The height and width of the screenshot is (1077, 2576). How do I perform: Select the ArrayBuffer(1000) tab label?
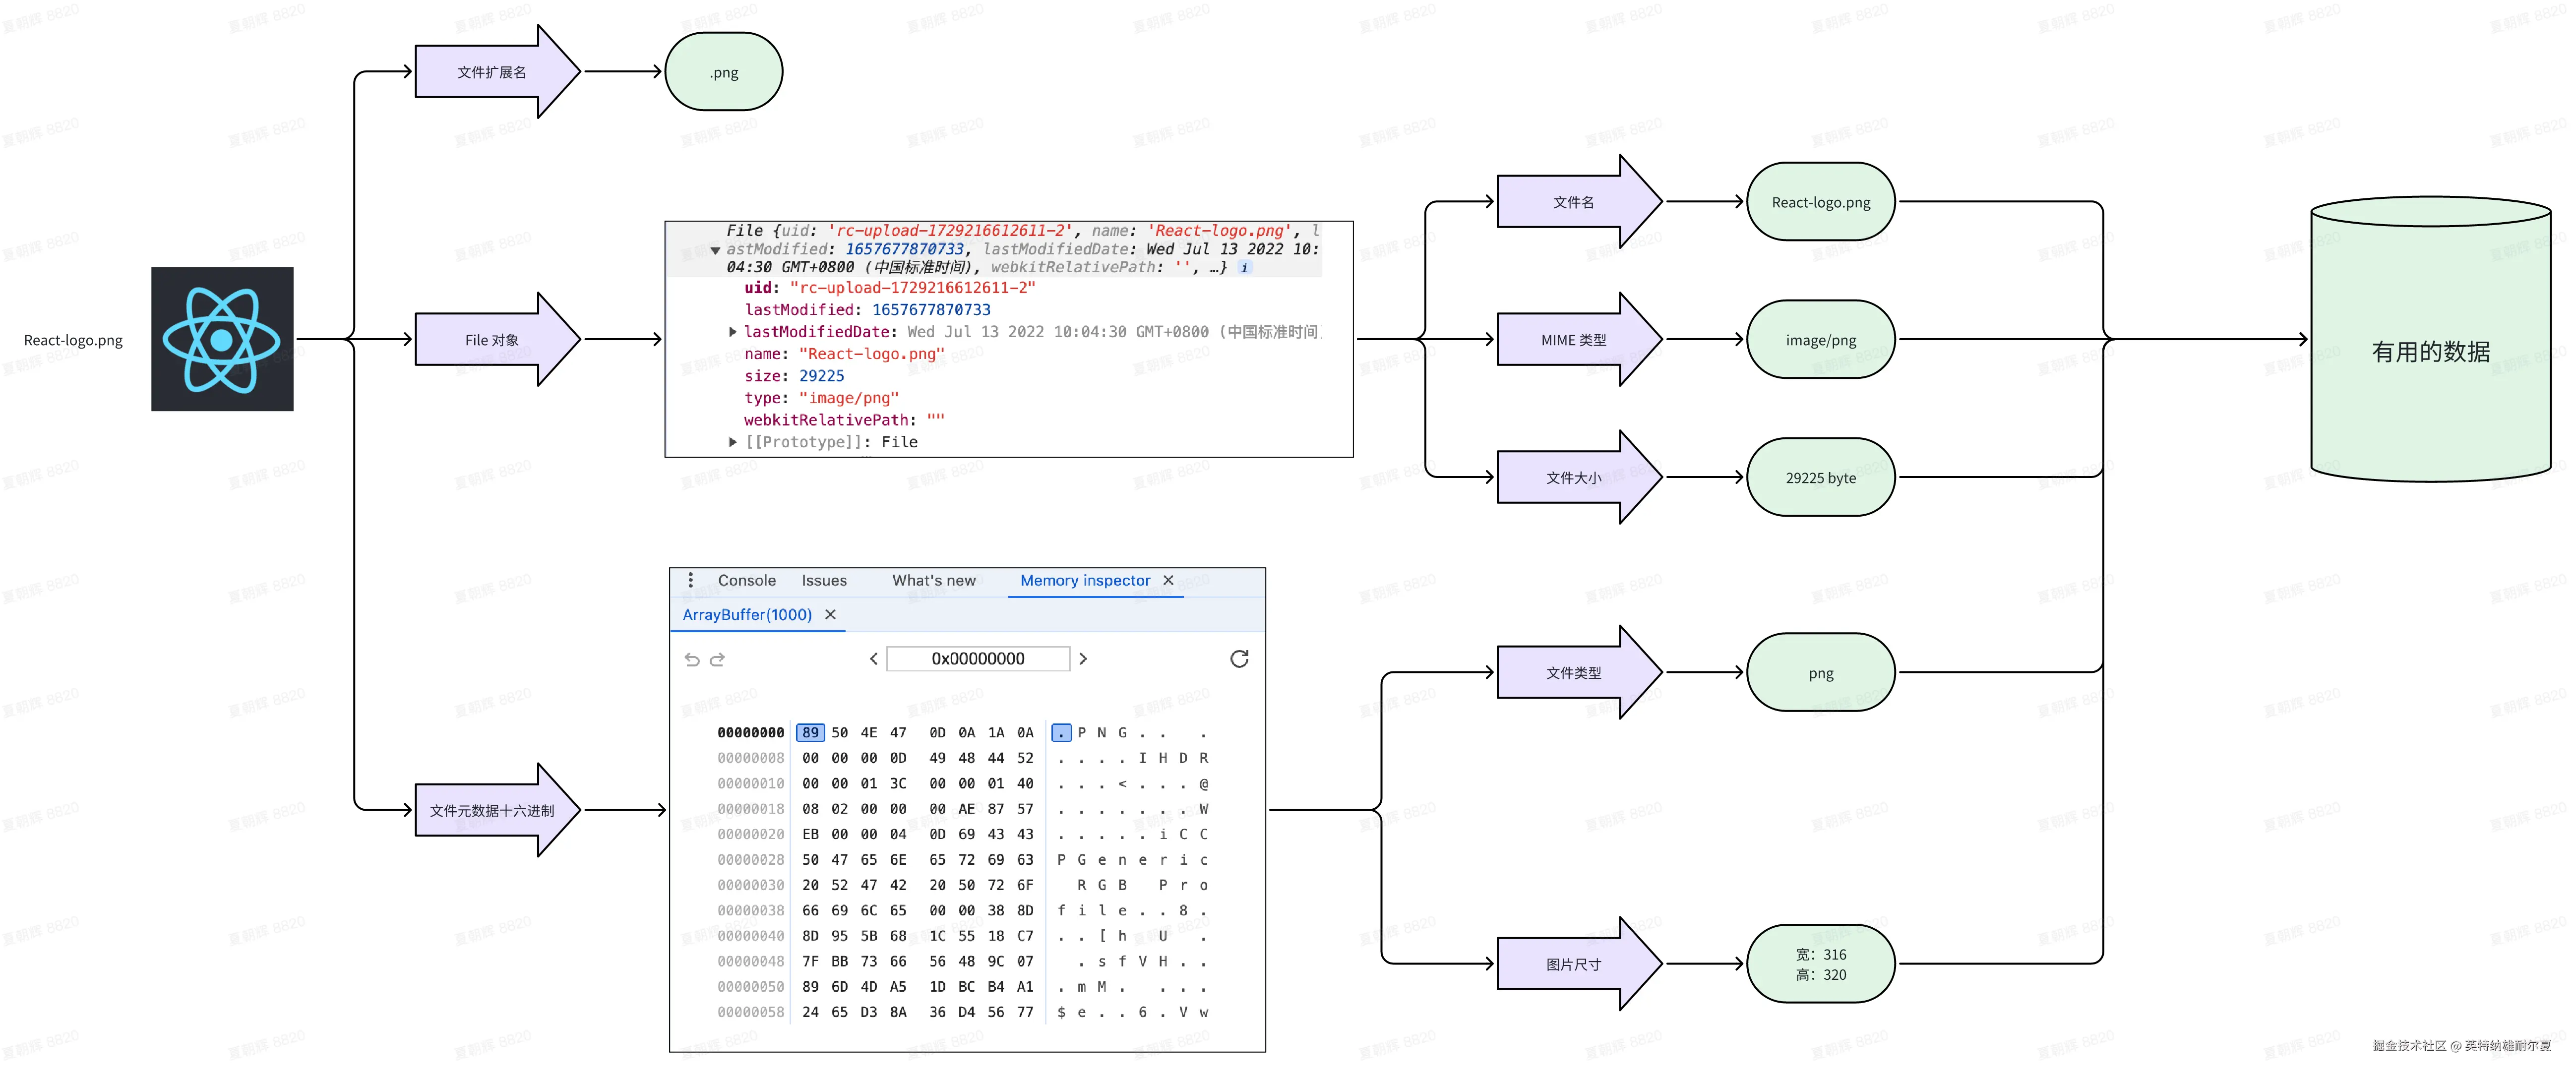[747, 615]
